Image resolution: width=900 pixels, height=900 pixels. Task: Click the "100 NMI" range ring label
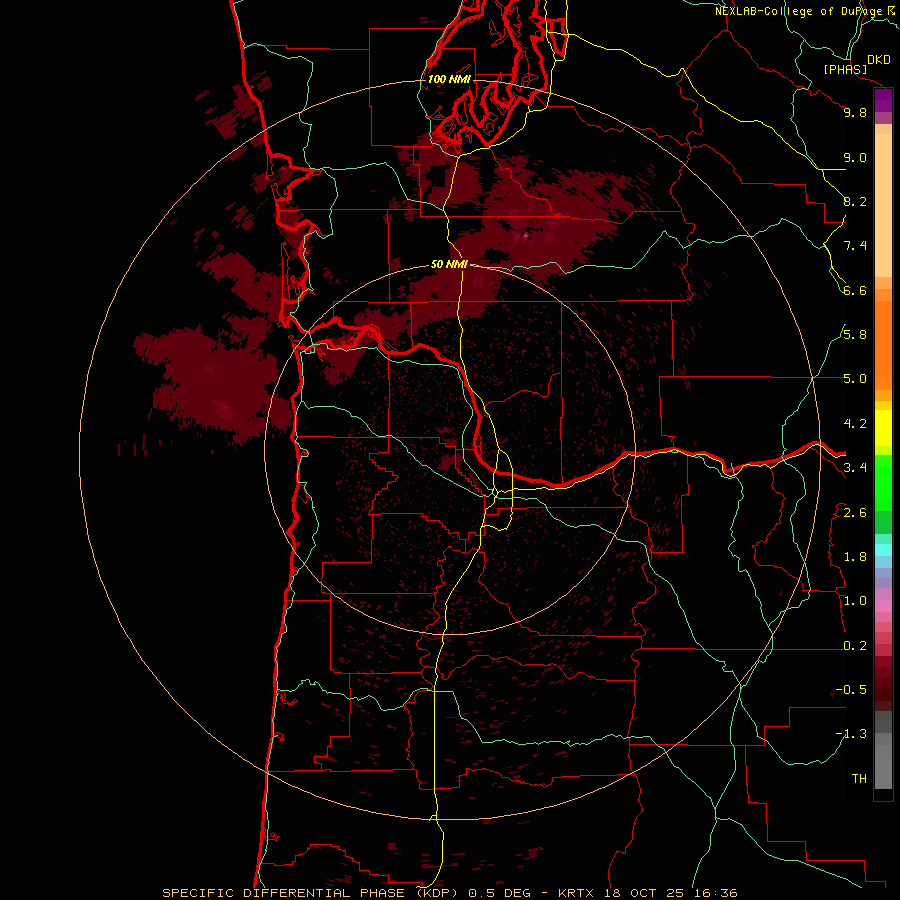(449, 79)
